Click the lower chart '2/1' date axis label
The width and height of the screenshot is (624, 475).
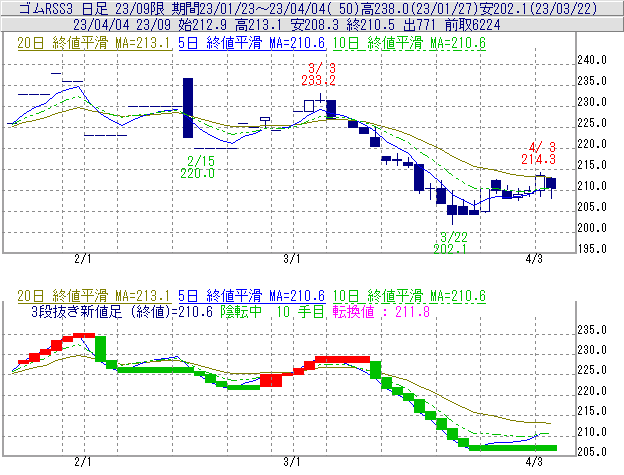coord(82,462)
